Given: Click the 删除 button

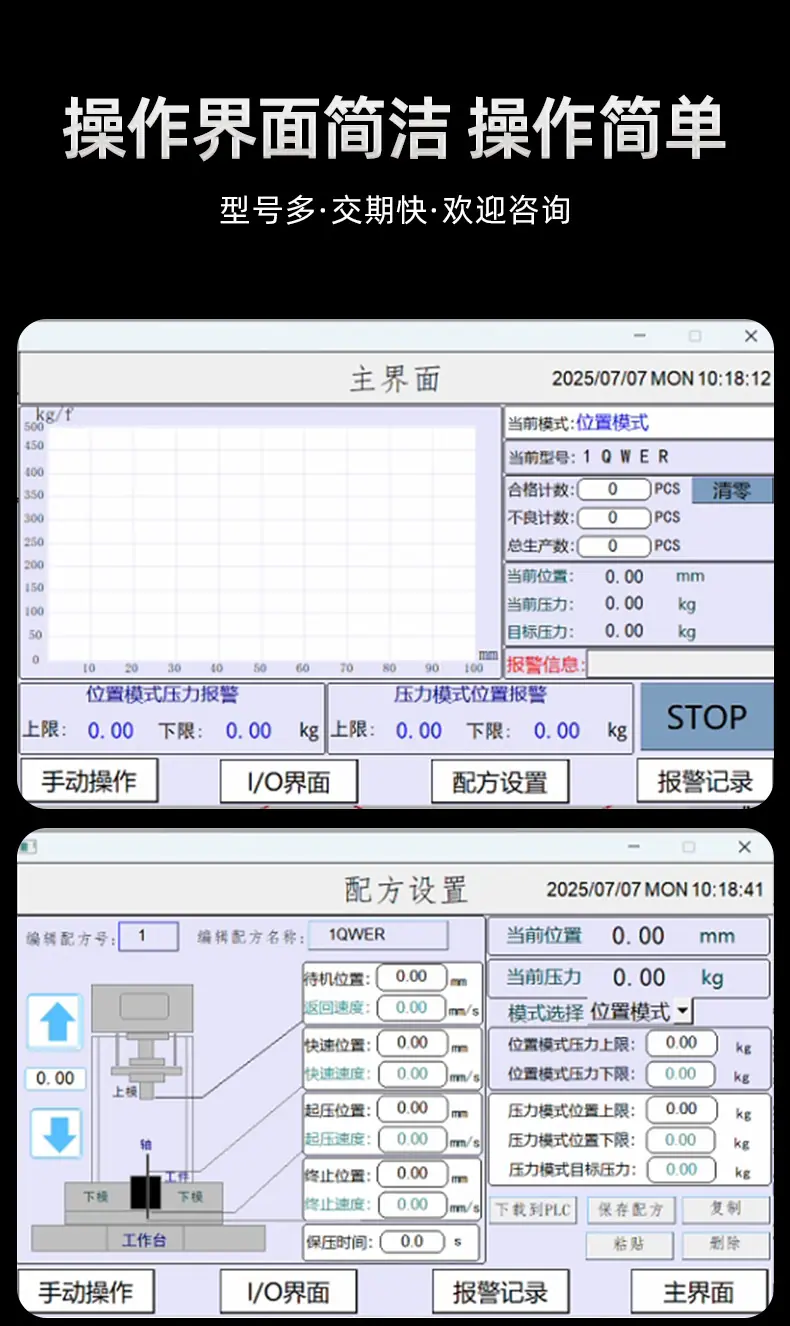Looking at the screenshot, I should (726, 1245).
